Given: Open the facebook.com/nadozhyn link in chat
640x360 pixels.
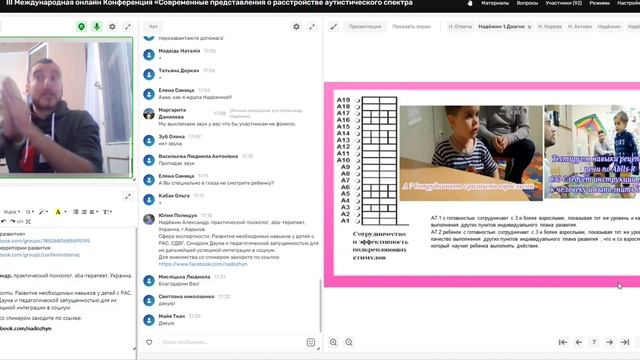Looking at the screenshot, I should pos(203,264).
